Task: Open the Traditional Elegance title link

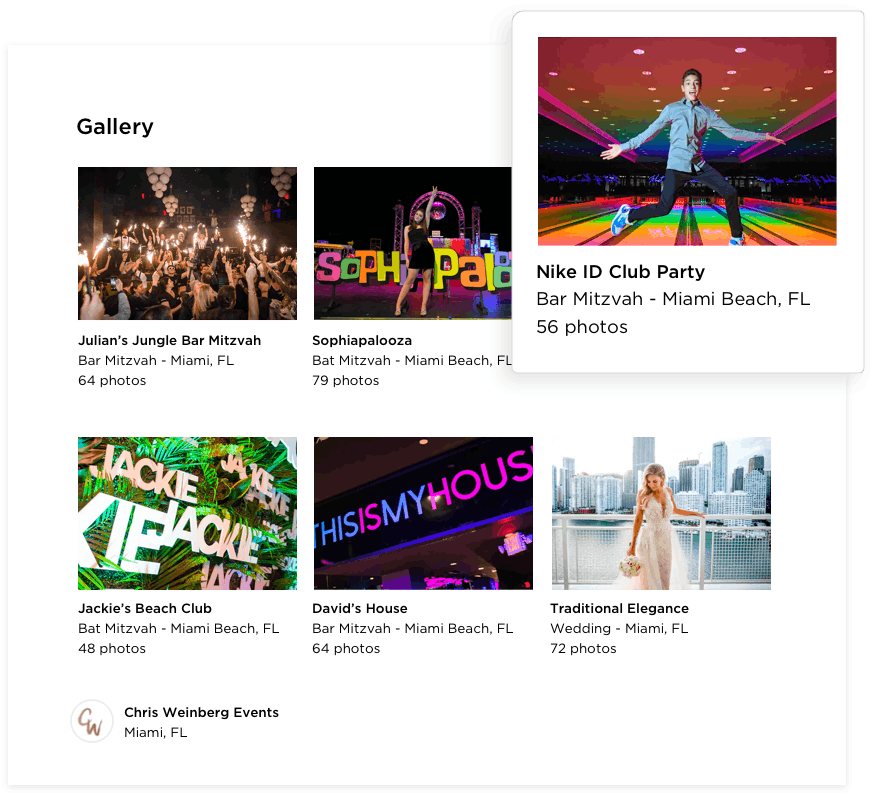Action: tap(619, 608)
